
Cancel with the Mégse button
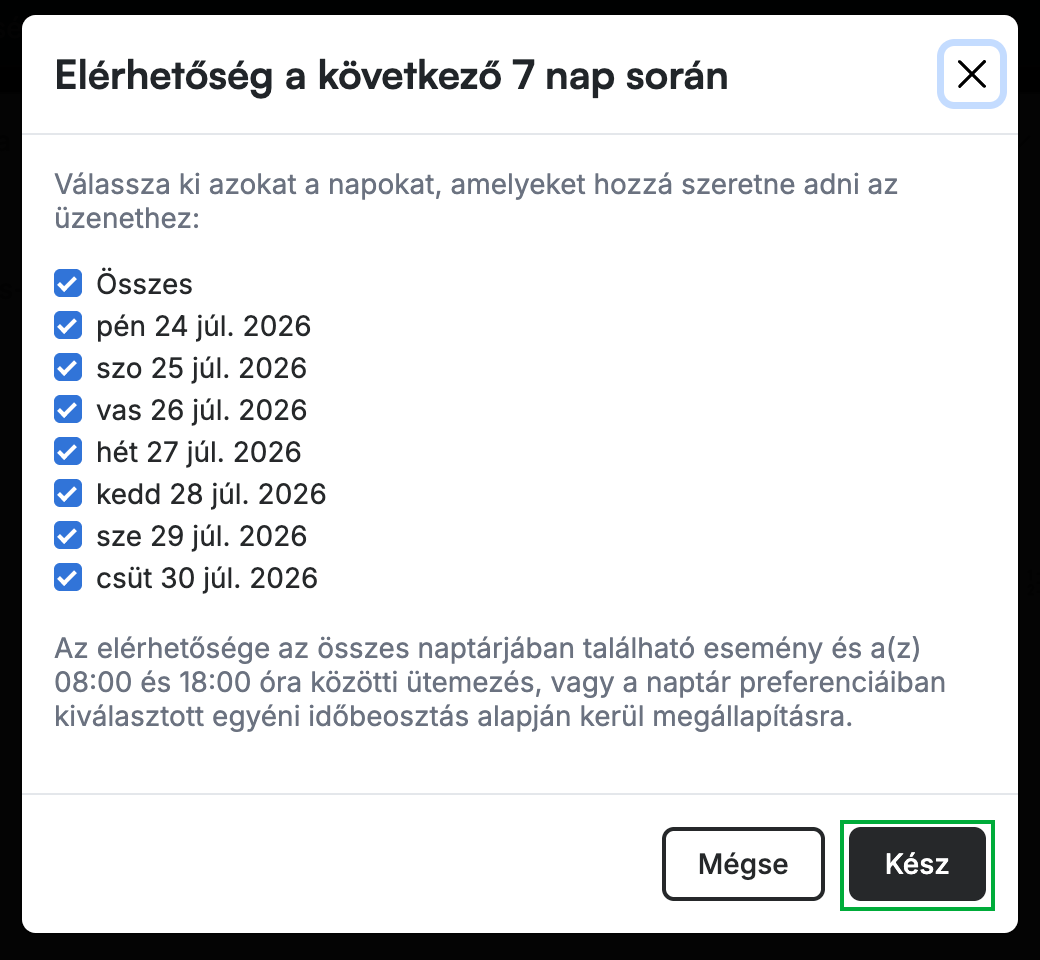point(743,864)
